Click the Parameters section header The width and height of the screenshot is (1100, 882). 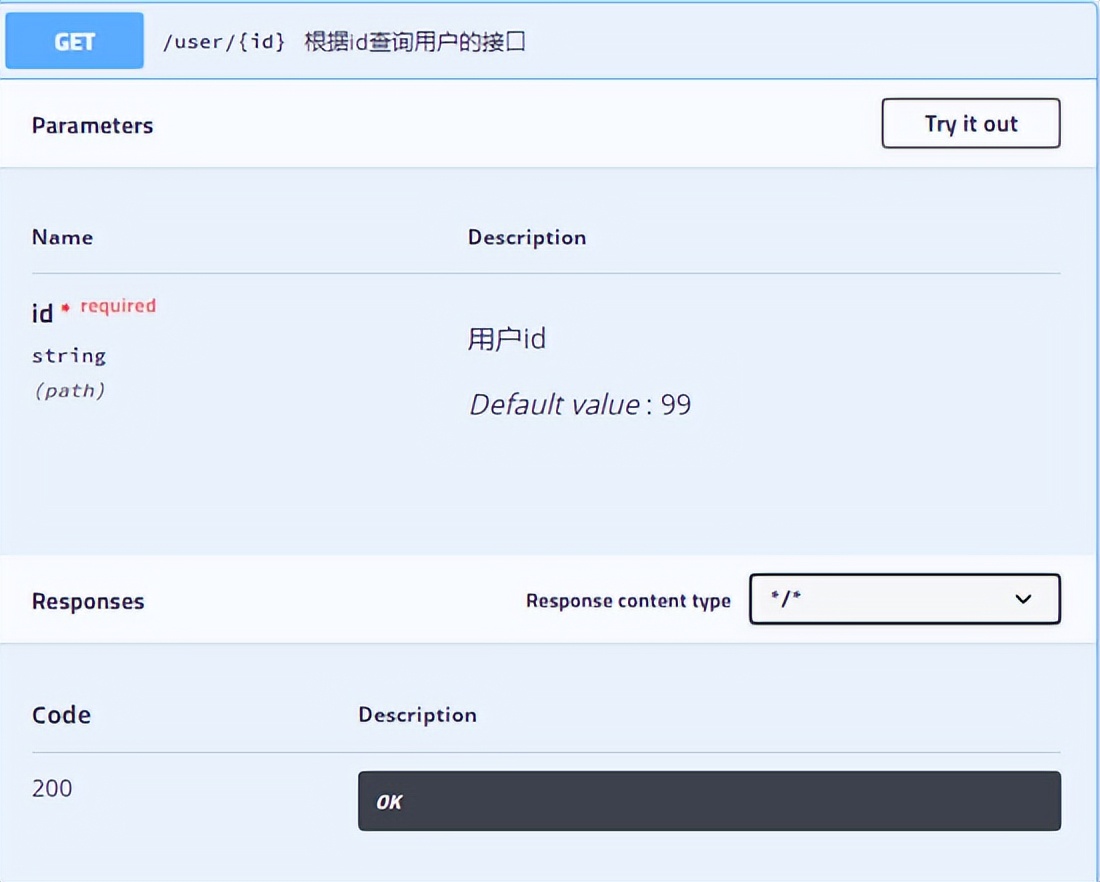point(92,124)
